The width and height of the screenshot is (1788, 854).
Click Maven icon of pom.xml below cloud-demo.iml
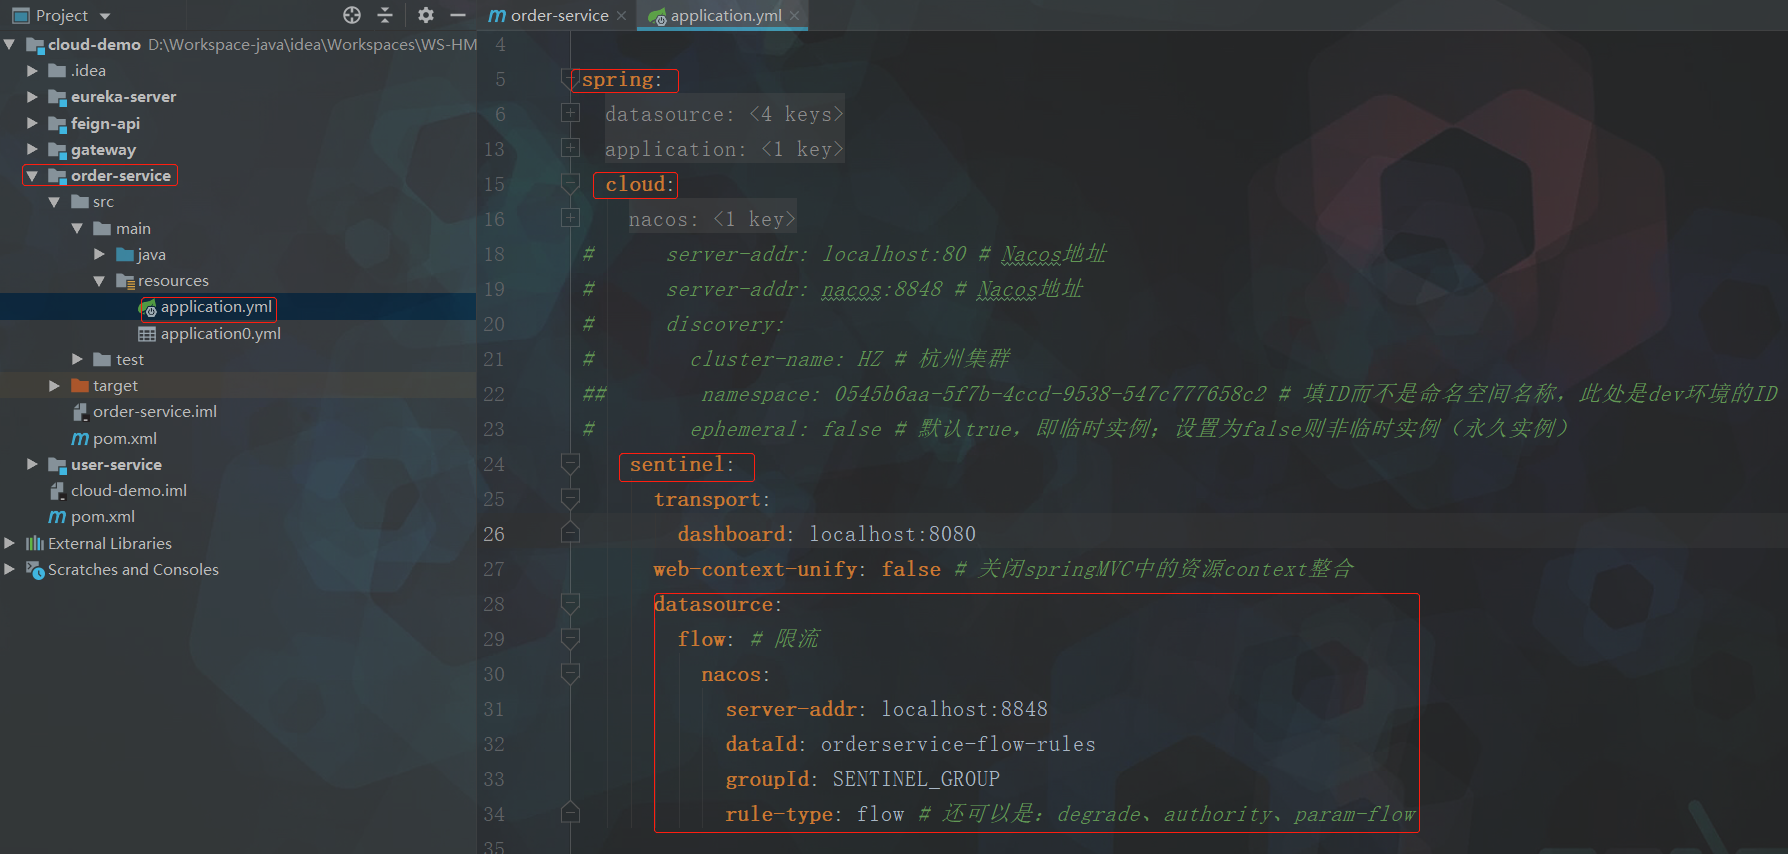tap(57, 517)
